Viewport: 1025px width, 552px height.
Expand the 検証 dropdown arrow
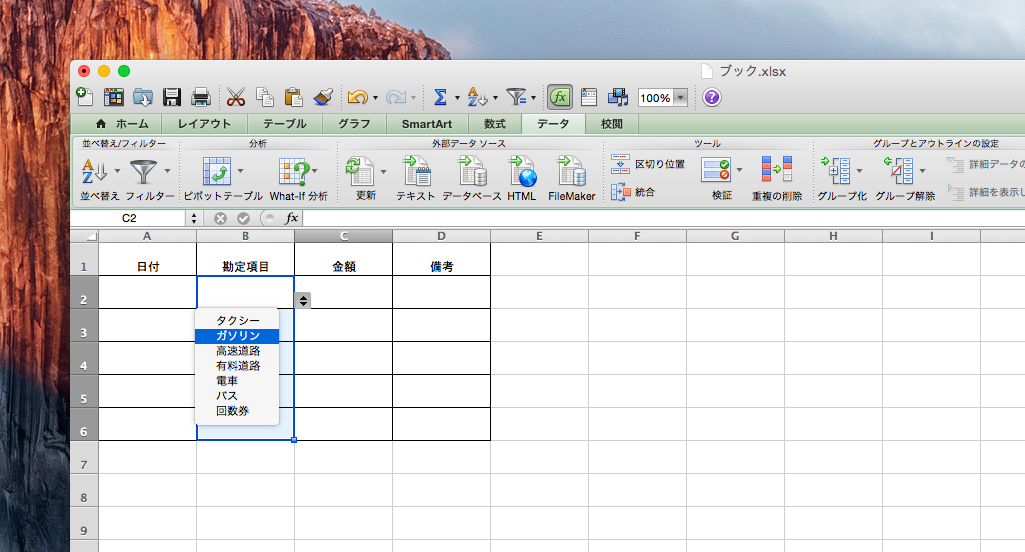point(739,171)
